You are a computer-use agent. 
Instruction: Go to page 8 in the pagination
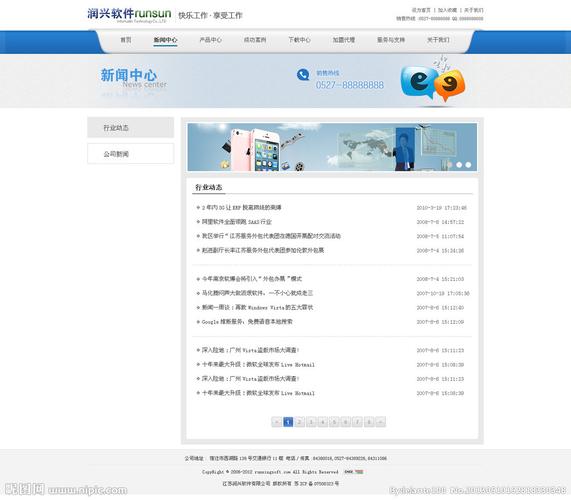click(369, 422)
